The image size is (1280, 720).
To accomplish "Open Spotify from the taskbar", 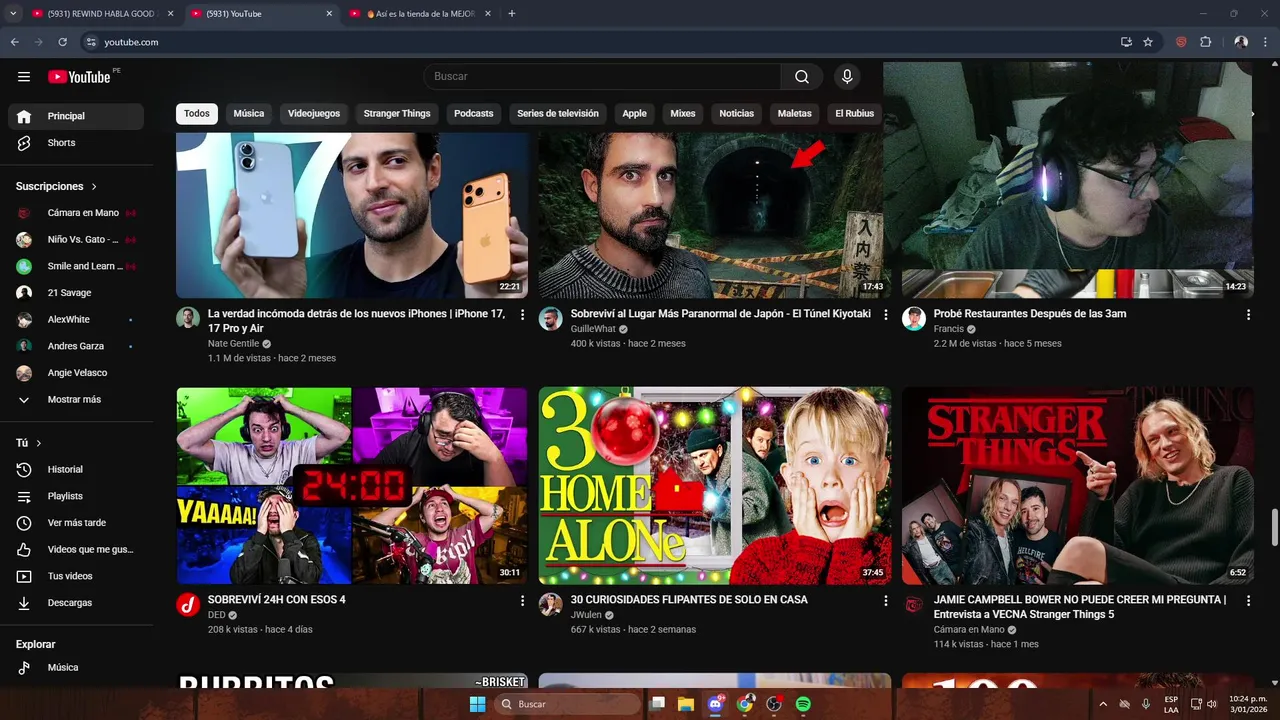I will [803, 704].
